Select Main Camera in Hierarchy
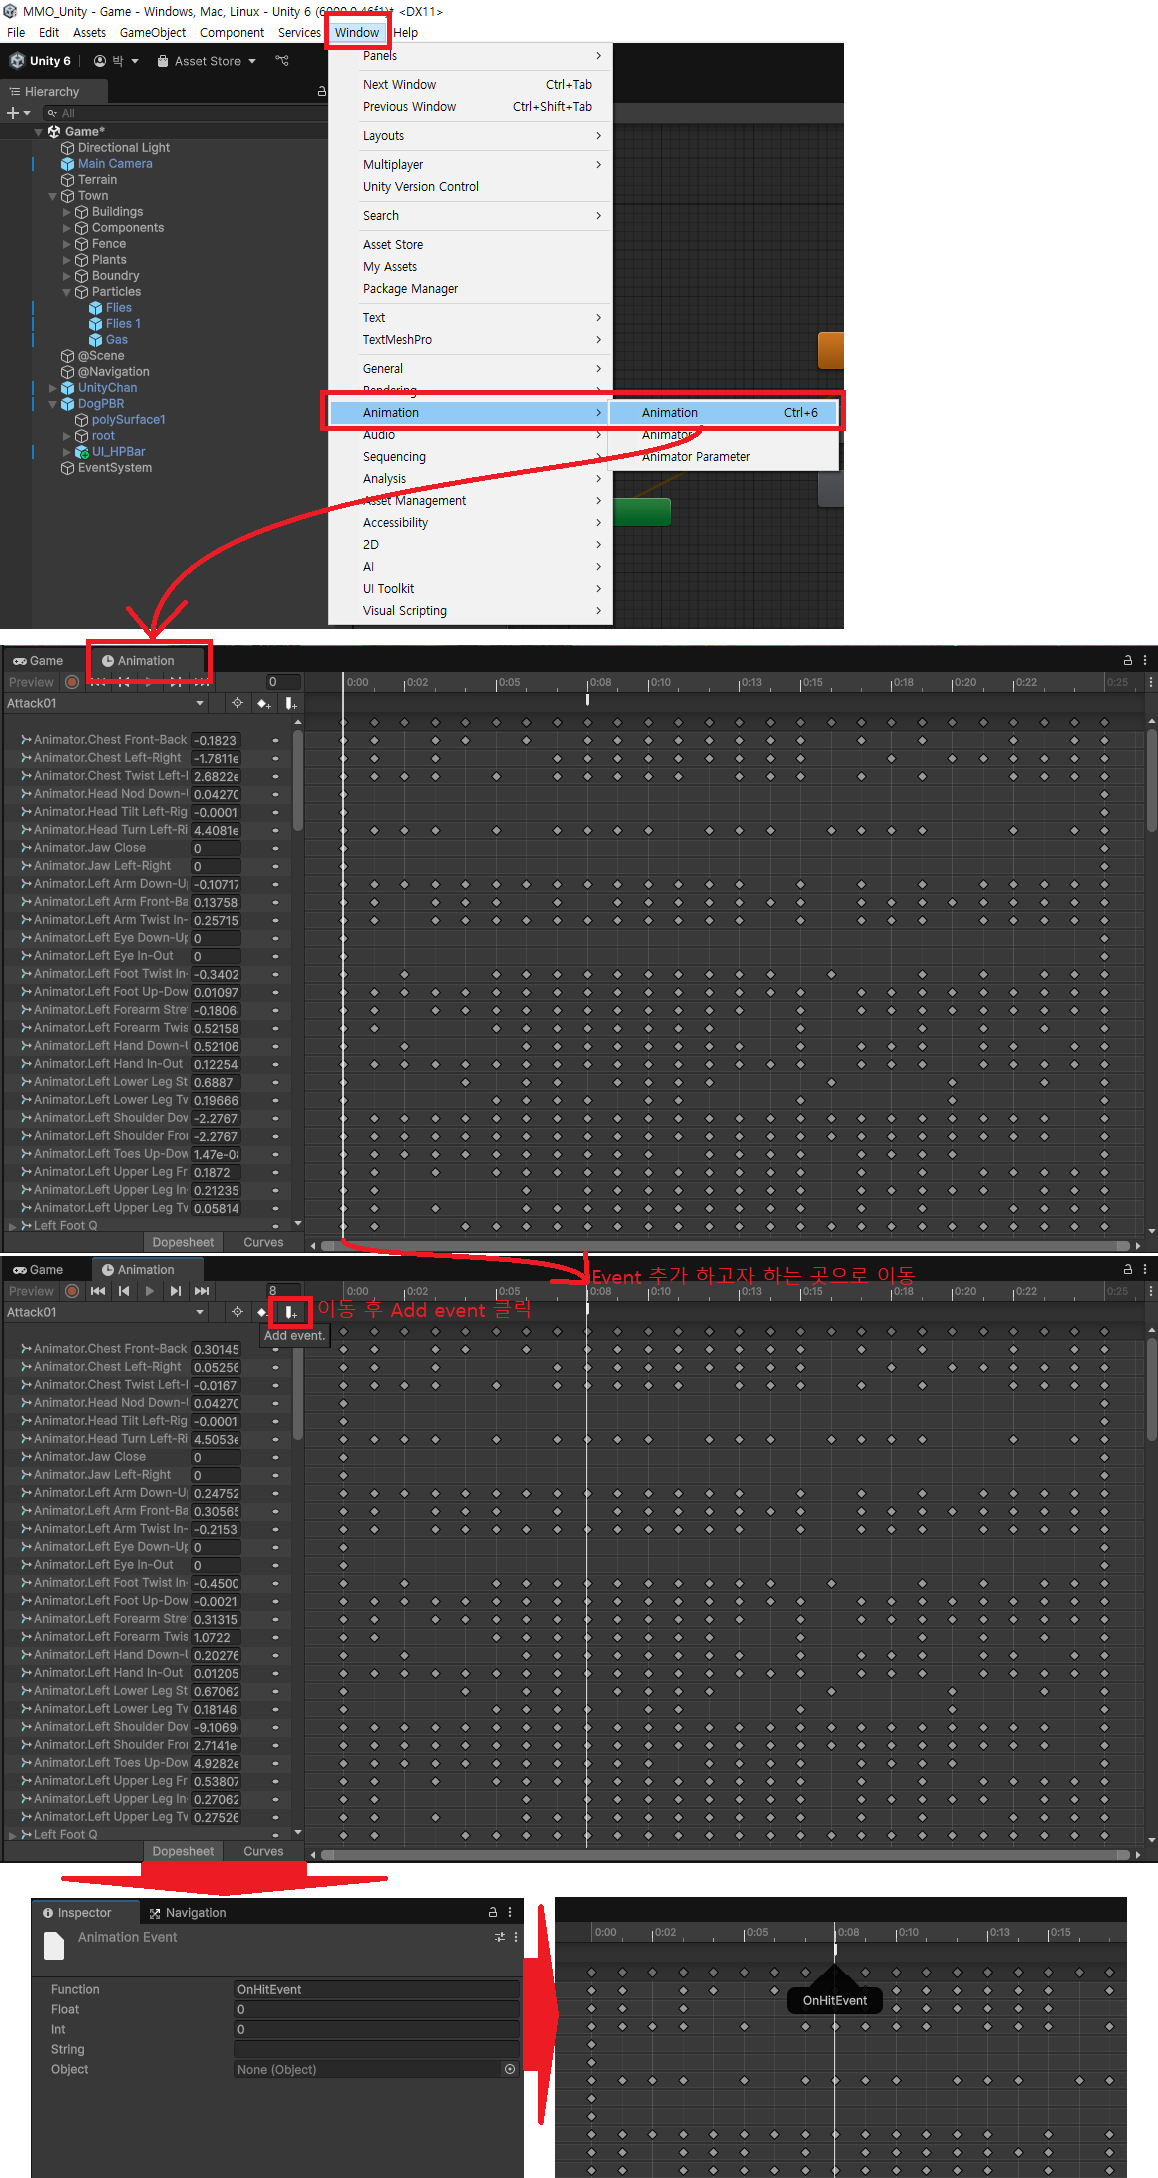This screenshot has height=2178, width=1158. pos(115,164)
